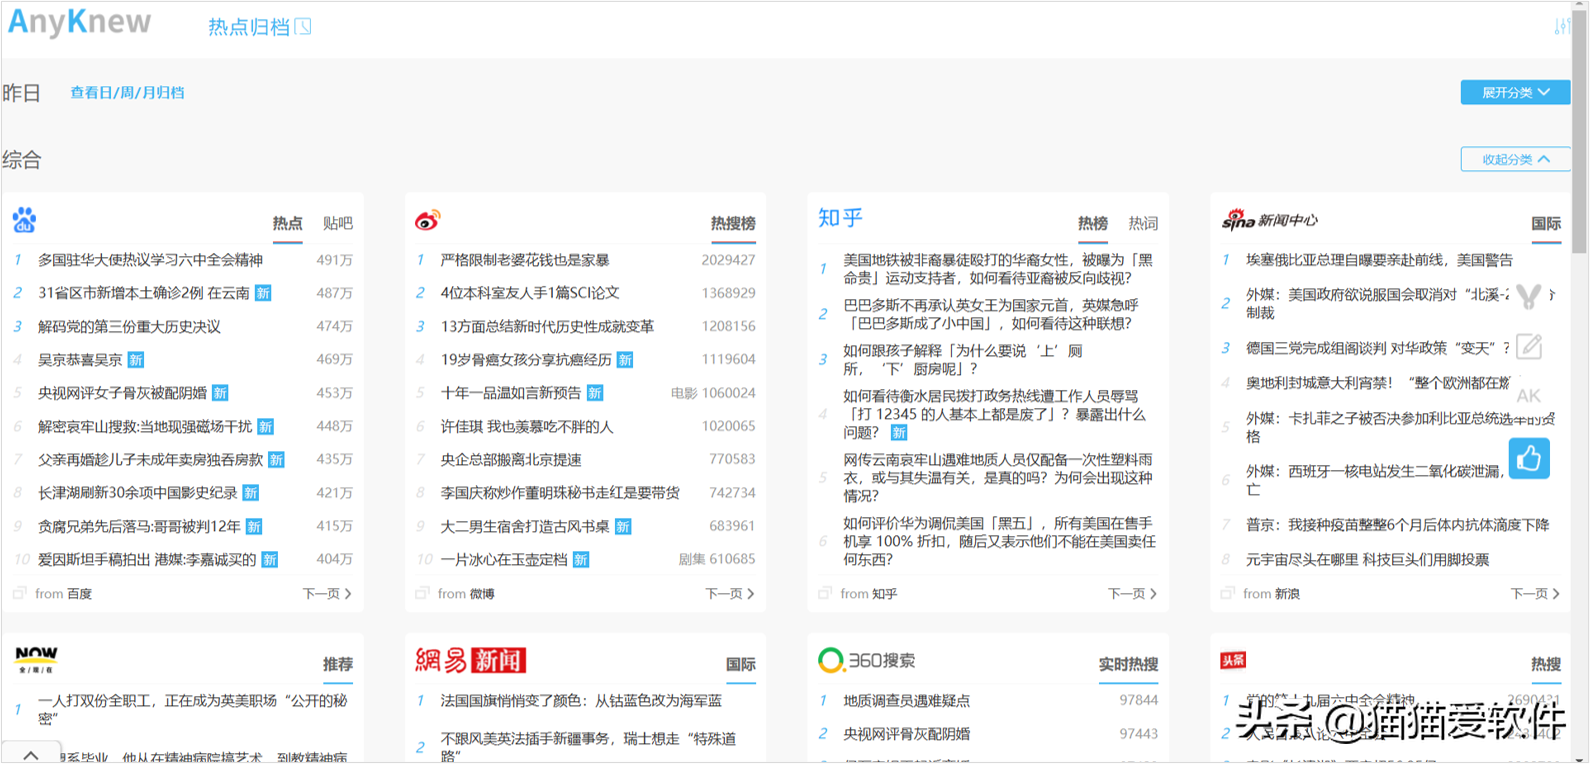
Task: Click the 網易新闻 logo
Action: 470,660
